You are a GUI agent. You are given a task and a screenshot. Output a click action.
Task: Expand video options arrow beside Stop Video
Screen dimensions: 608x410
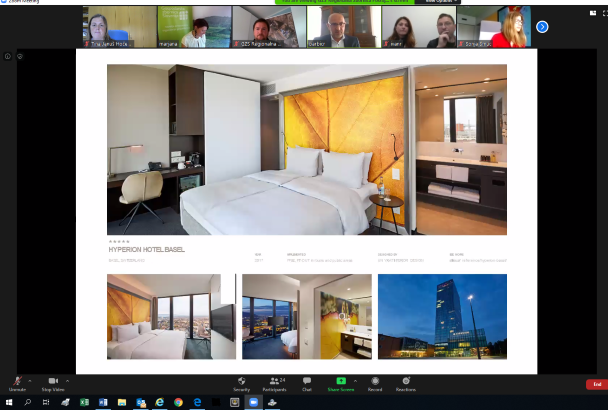click(67, 381)
